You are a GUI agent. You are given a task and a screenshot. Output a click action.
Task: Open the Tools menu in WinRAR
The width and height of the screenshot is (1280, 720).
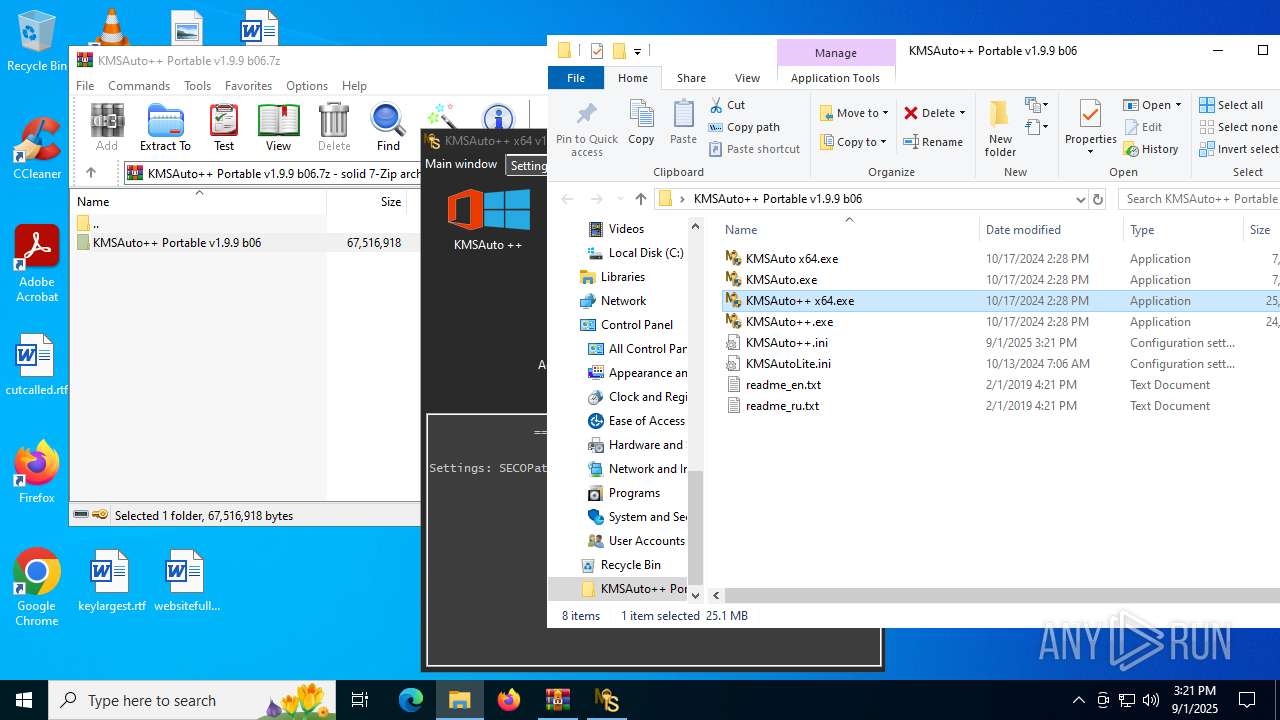pyautogui.click(x=197, y=86)
